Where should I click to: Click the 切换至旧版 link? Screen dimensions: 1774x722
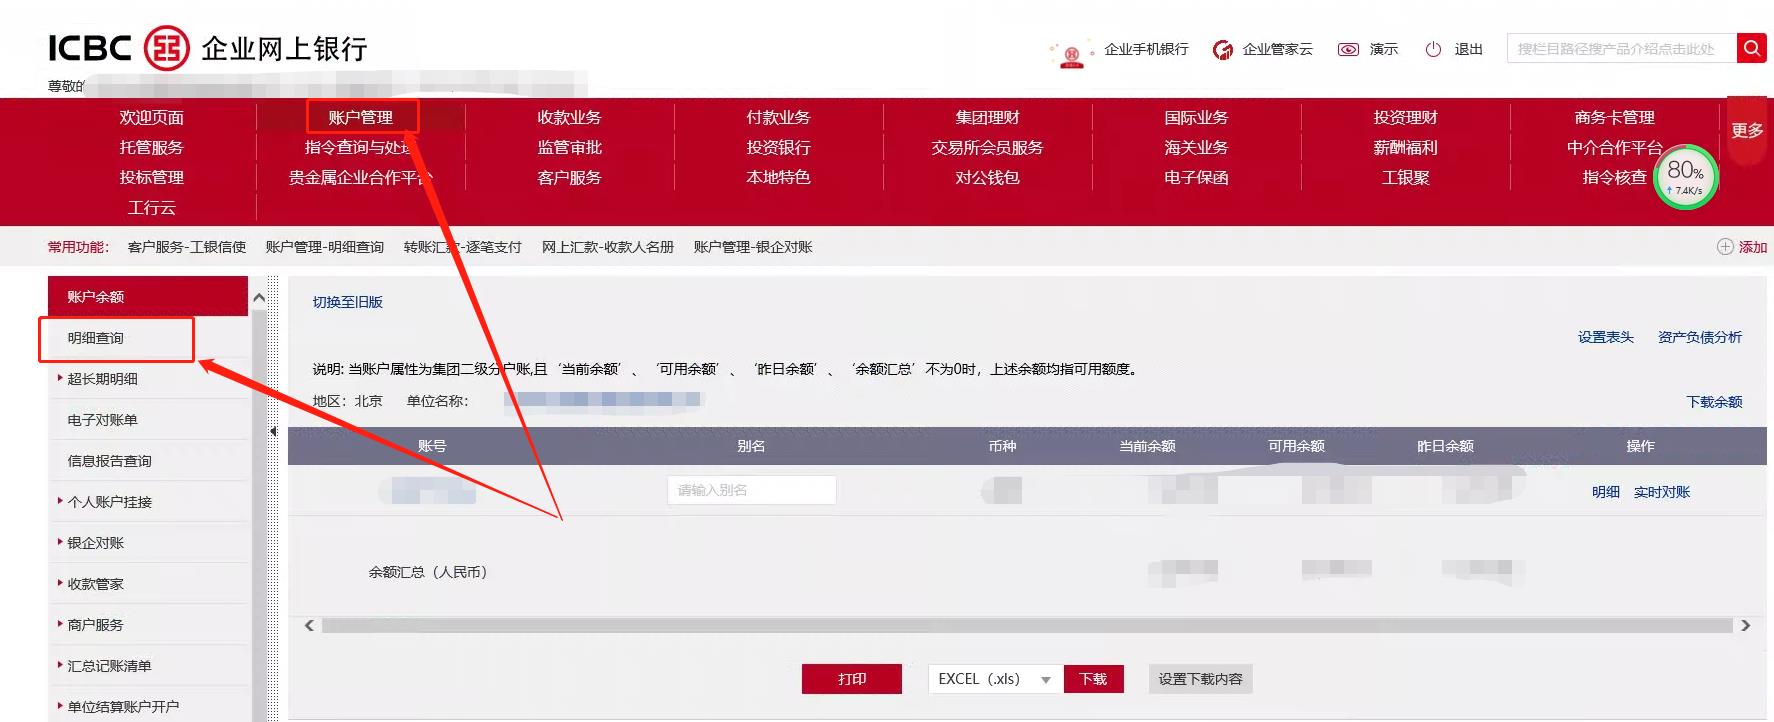347,302
